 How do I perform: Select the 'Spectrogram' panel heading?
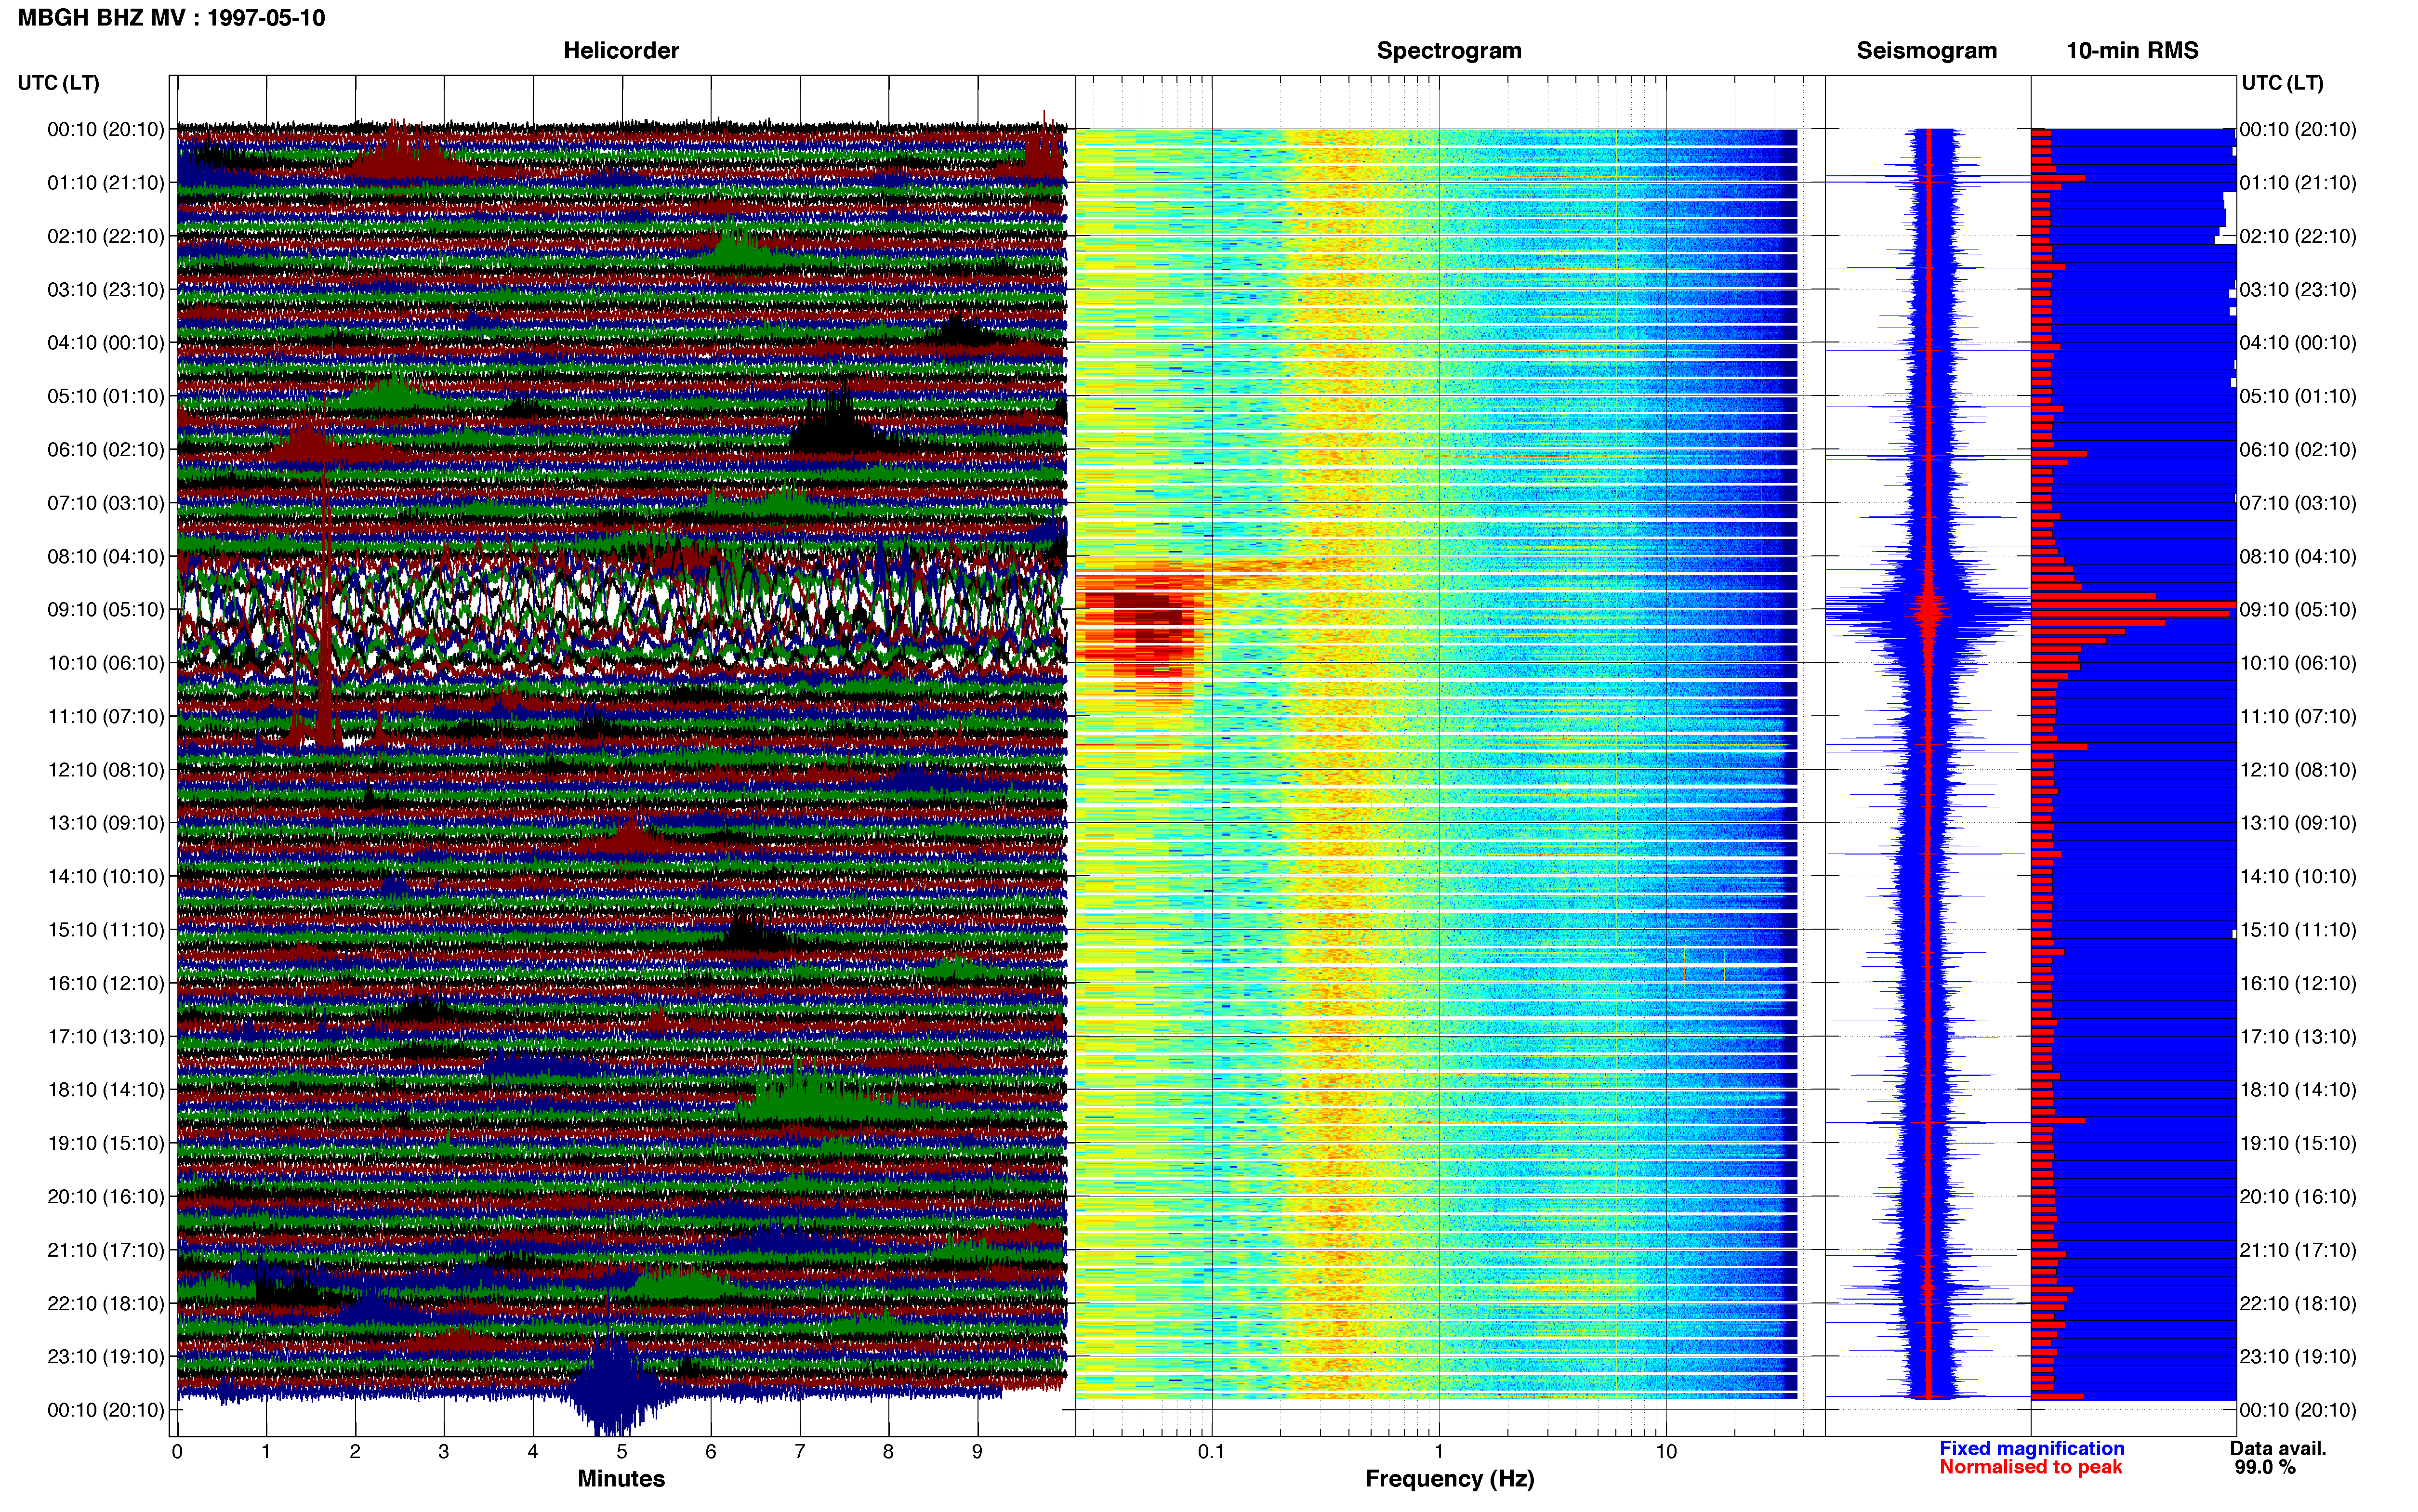(1449, 51)
